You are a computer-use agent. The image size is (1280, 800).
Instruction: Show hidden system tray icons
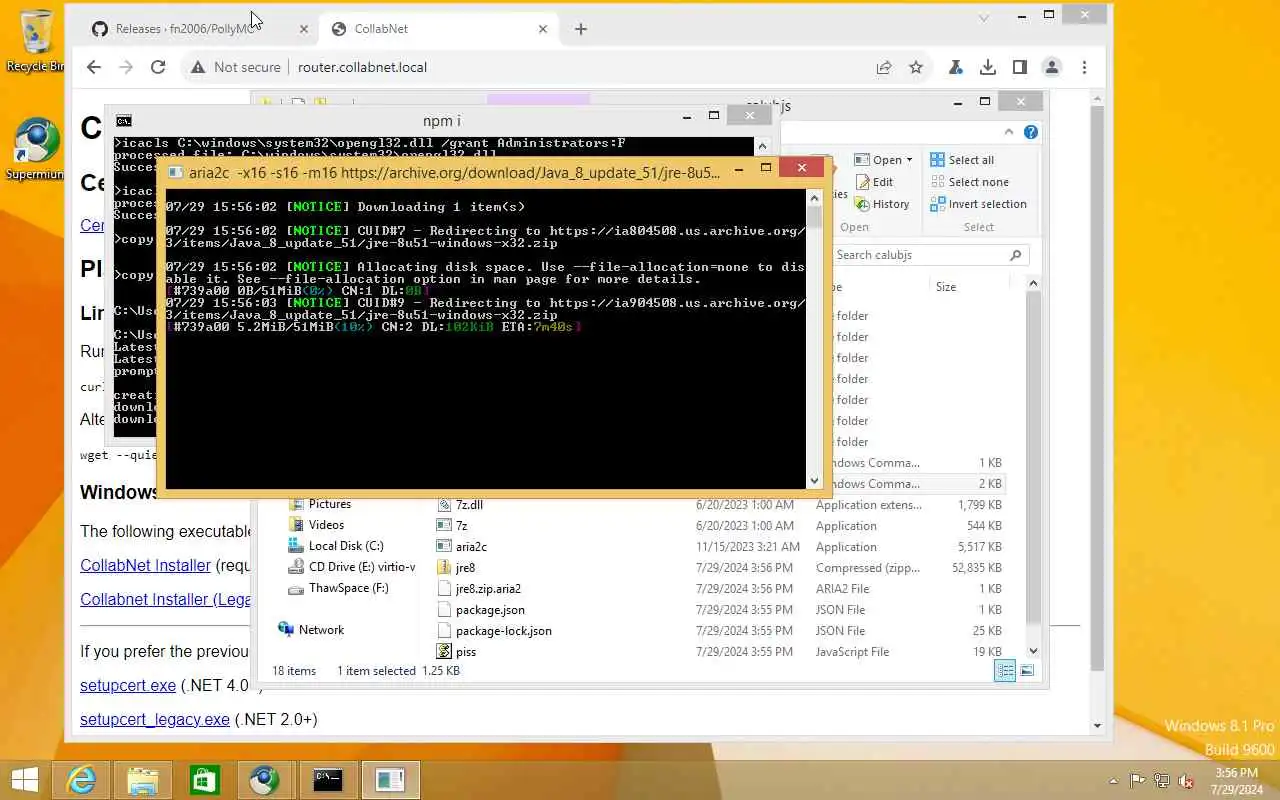pyautogui.click(x=1113, y=781)
